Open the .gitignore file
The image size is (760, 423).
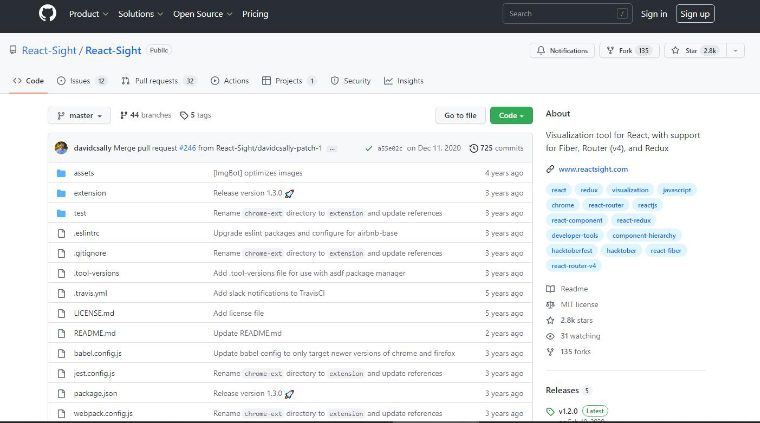pyautogui.click(x=90, y=253)
